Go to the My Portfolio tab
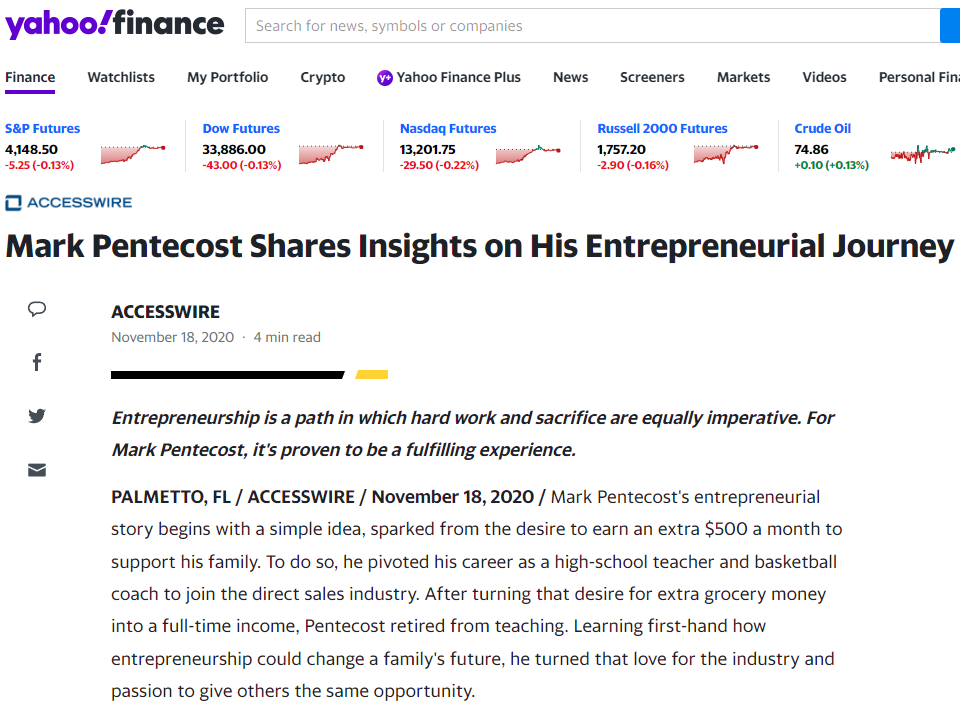Viewport: 960px width, 706px height. 228,77
